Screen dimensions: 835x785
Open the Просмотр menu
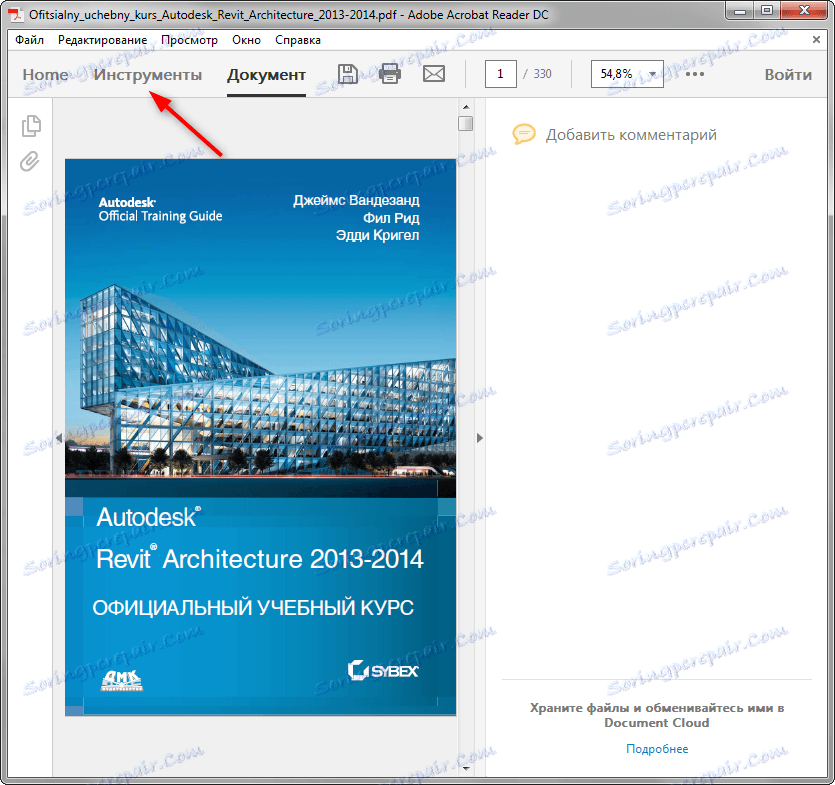tap(189, 40)
